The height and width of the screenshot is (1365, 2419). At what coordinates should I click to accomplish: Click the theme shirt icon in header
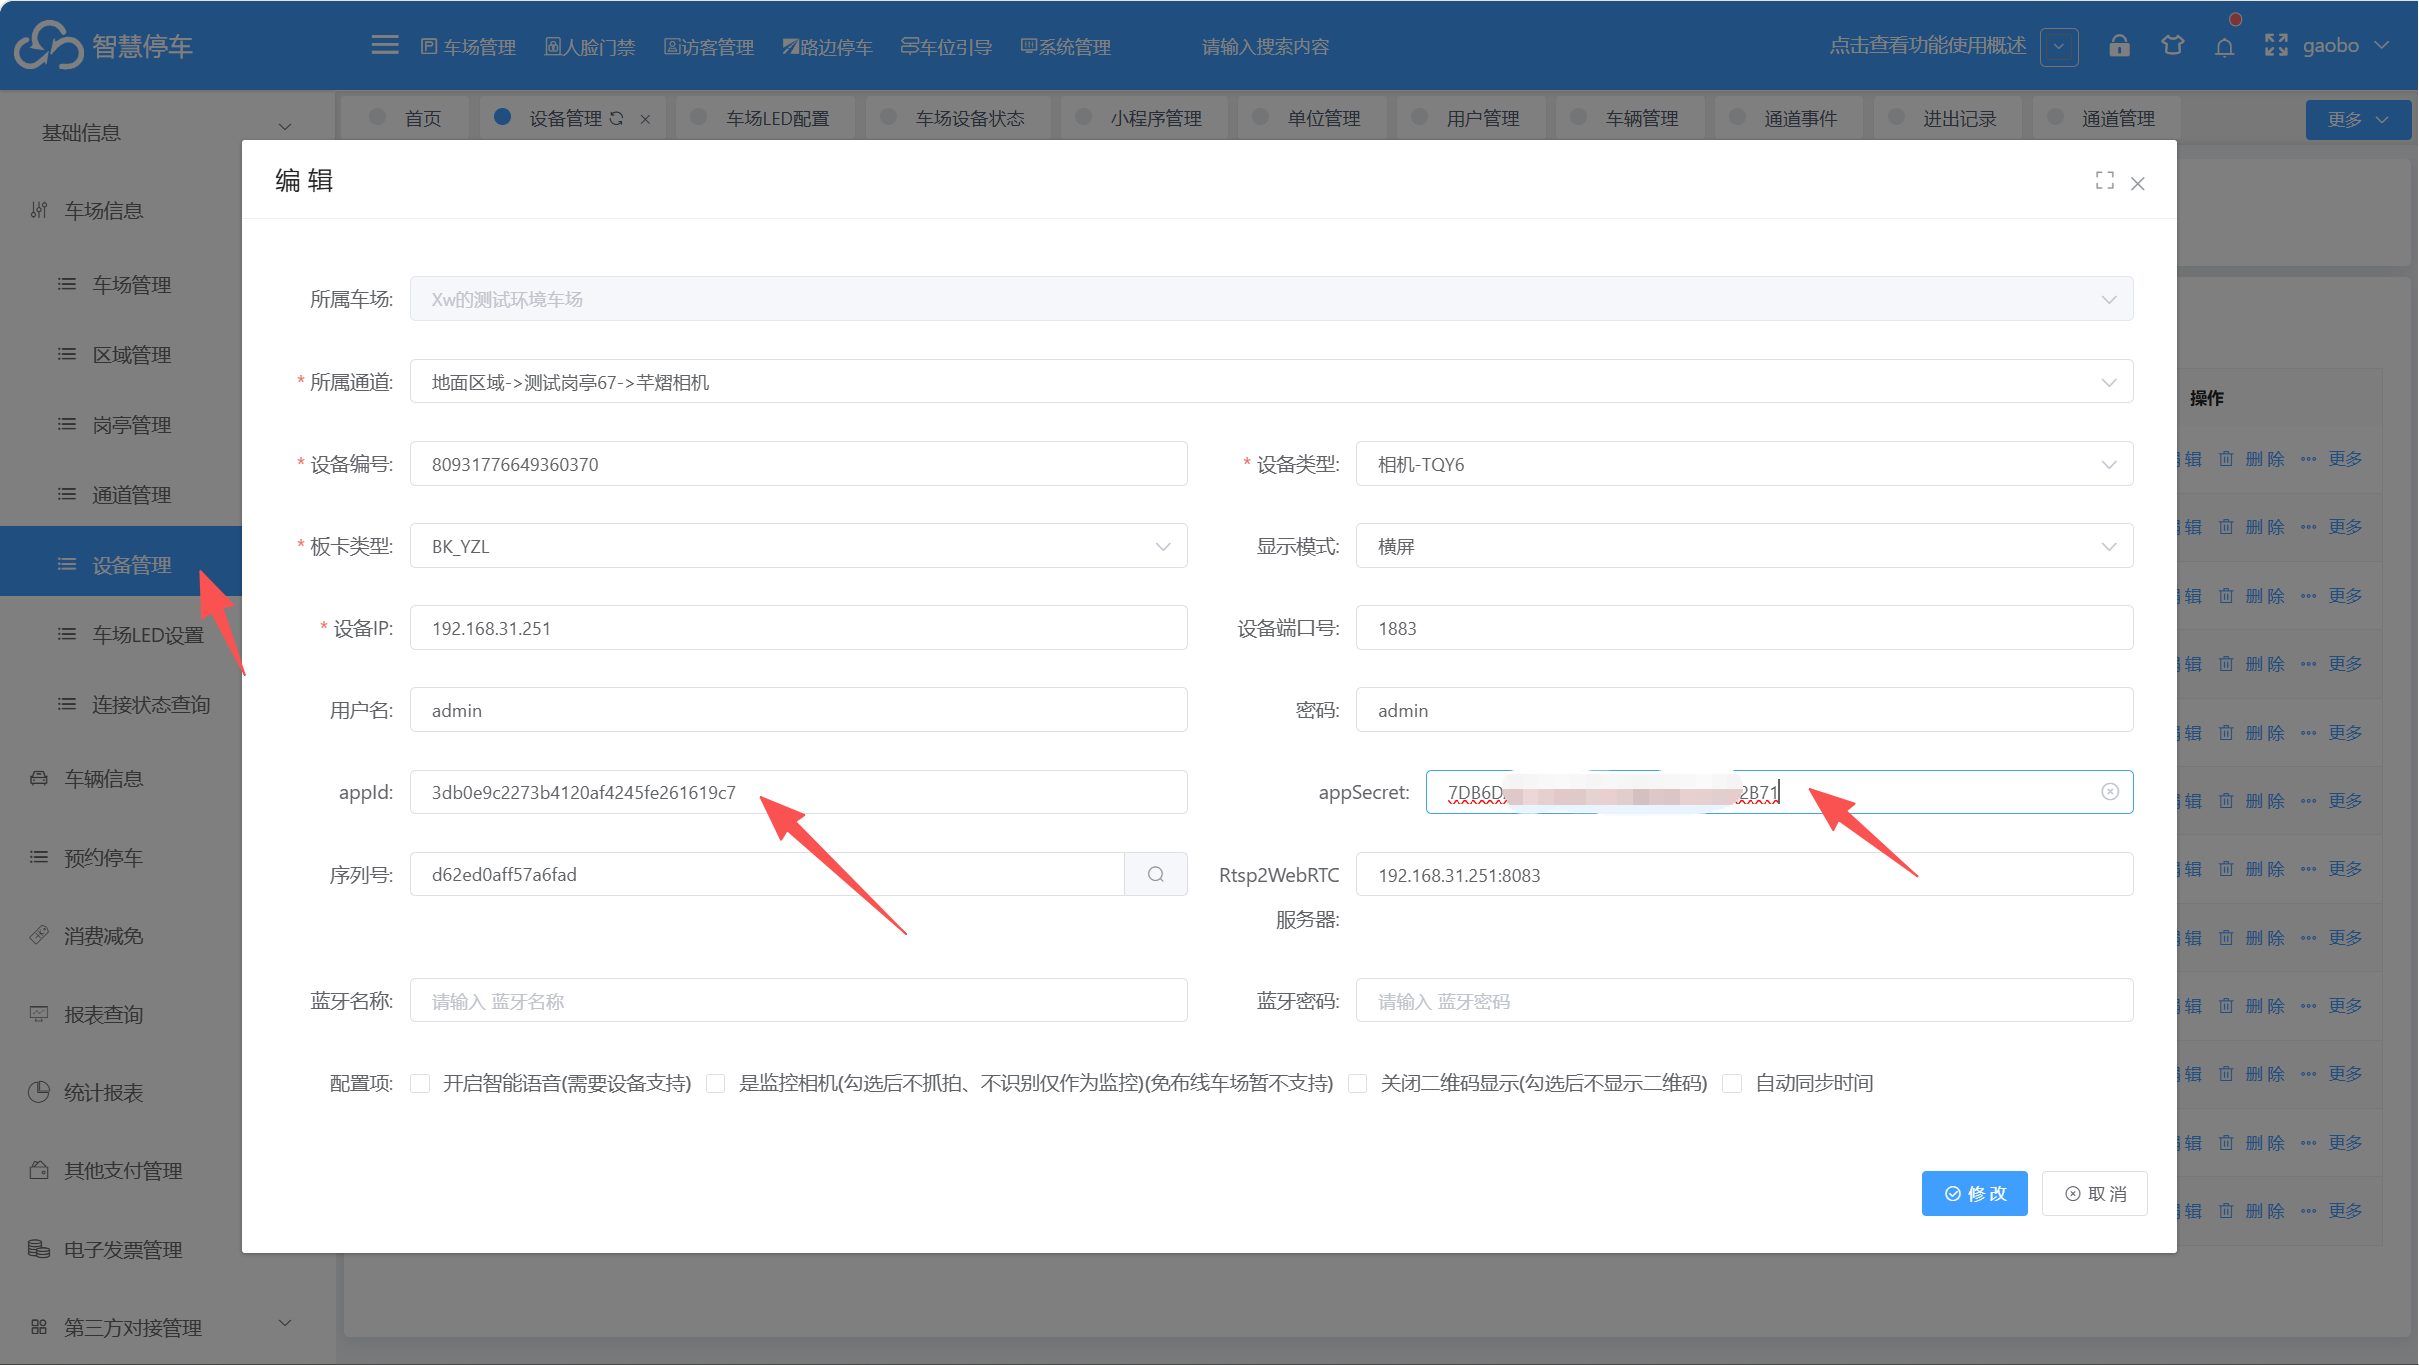pos(2172,46)
